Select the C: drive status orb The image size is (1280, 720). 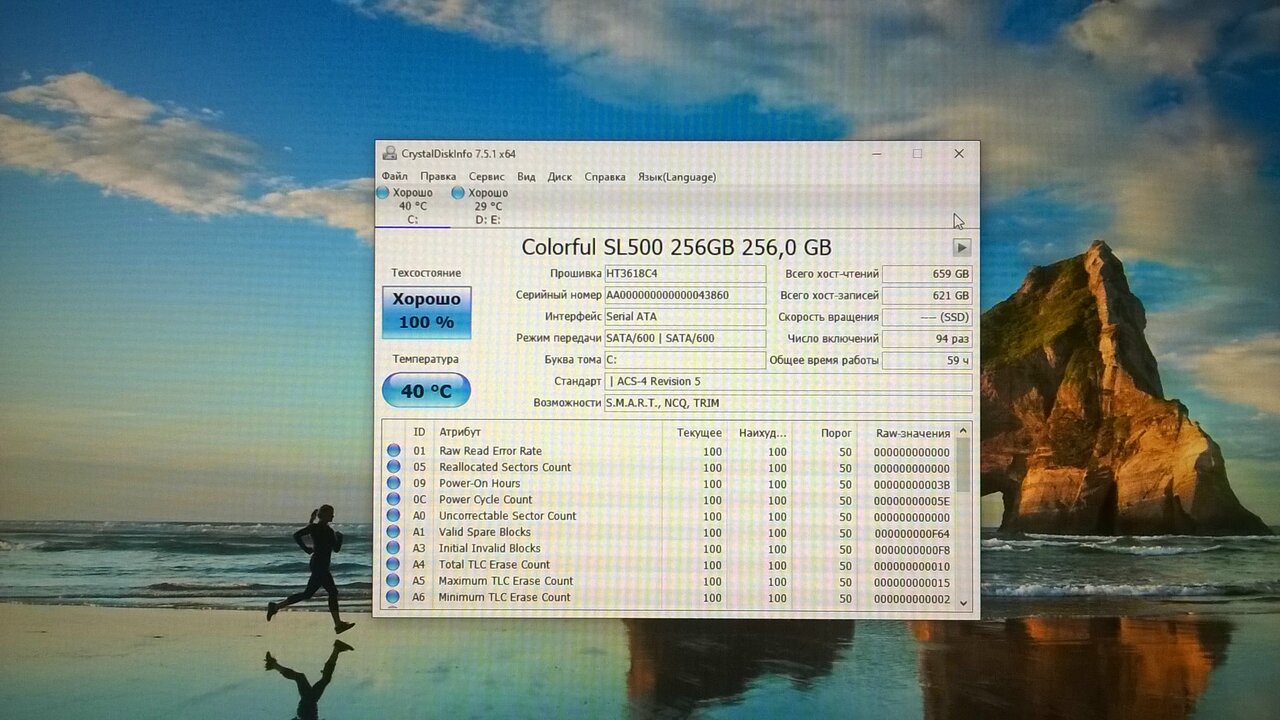pos(383,192)
